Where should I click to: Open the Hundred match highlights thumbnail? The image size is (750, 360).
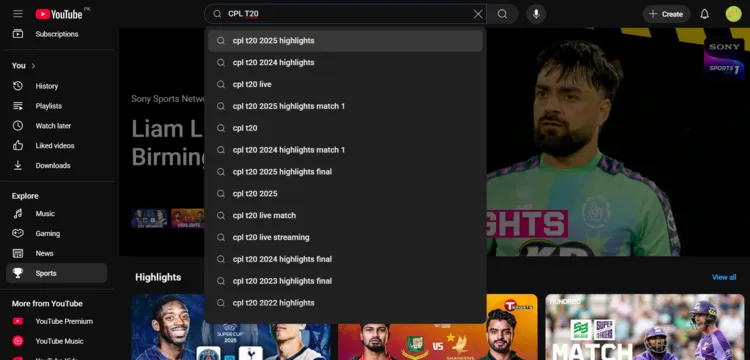(x=645, y=327)
